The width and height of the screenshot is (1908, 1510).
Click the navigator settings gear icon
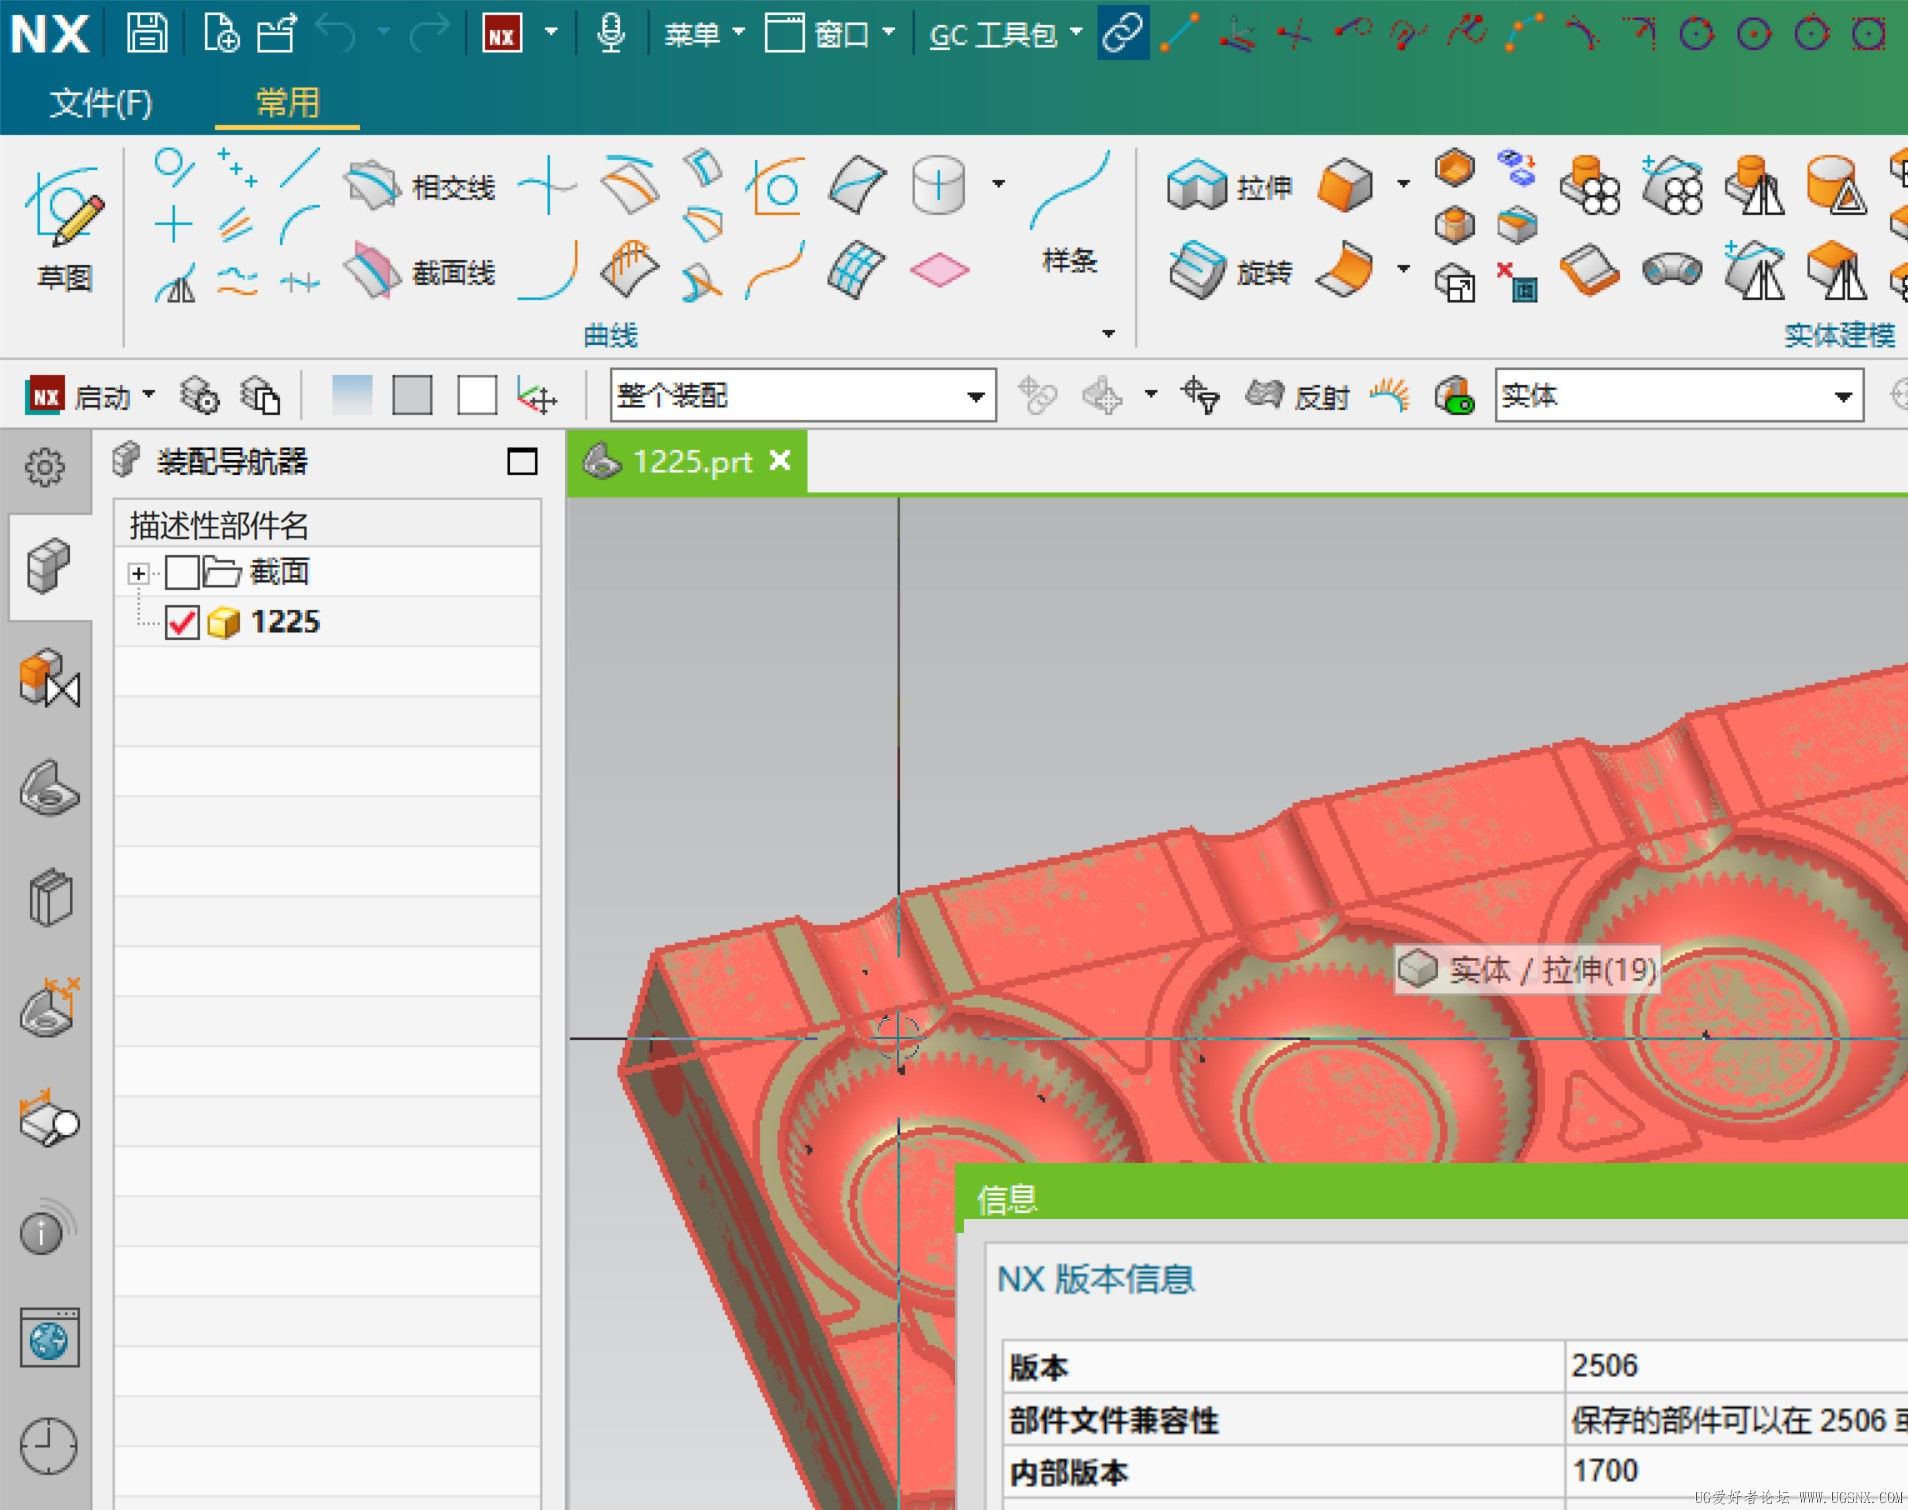point(45,466)
